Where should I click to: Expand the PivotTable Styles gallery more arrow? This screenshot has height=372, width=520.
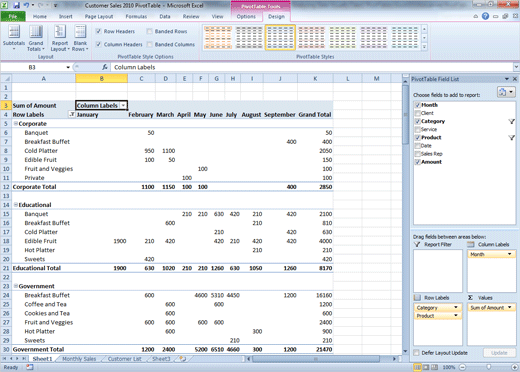point(424,47)
